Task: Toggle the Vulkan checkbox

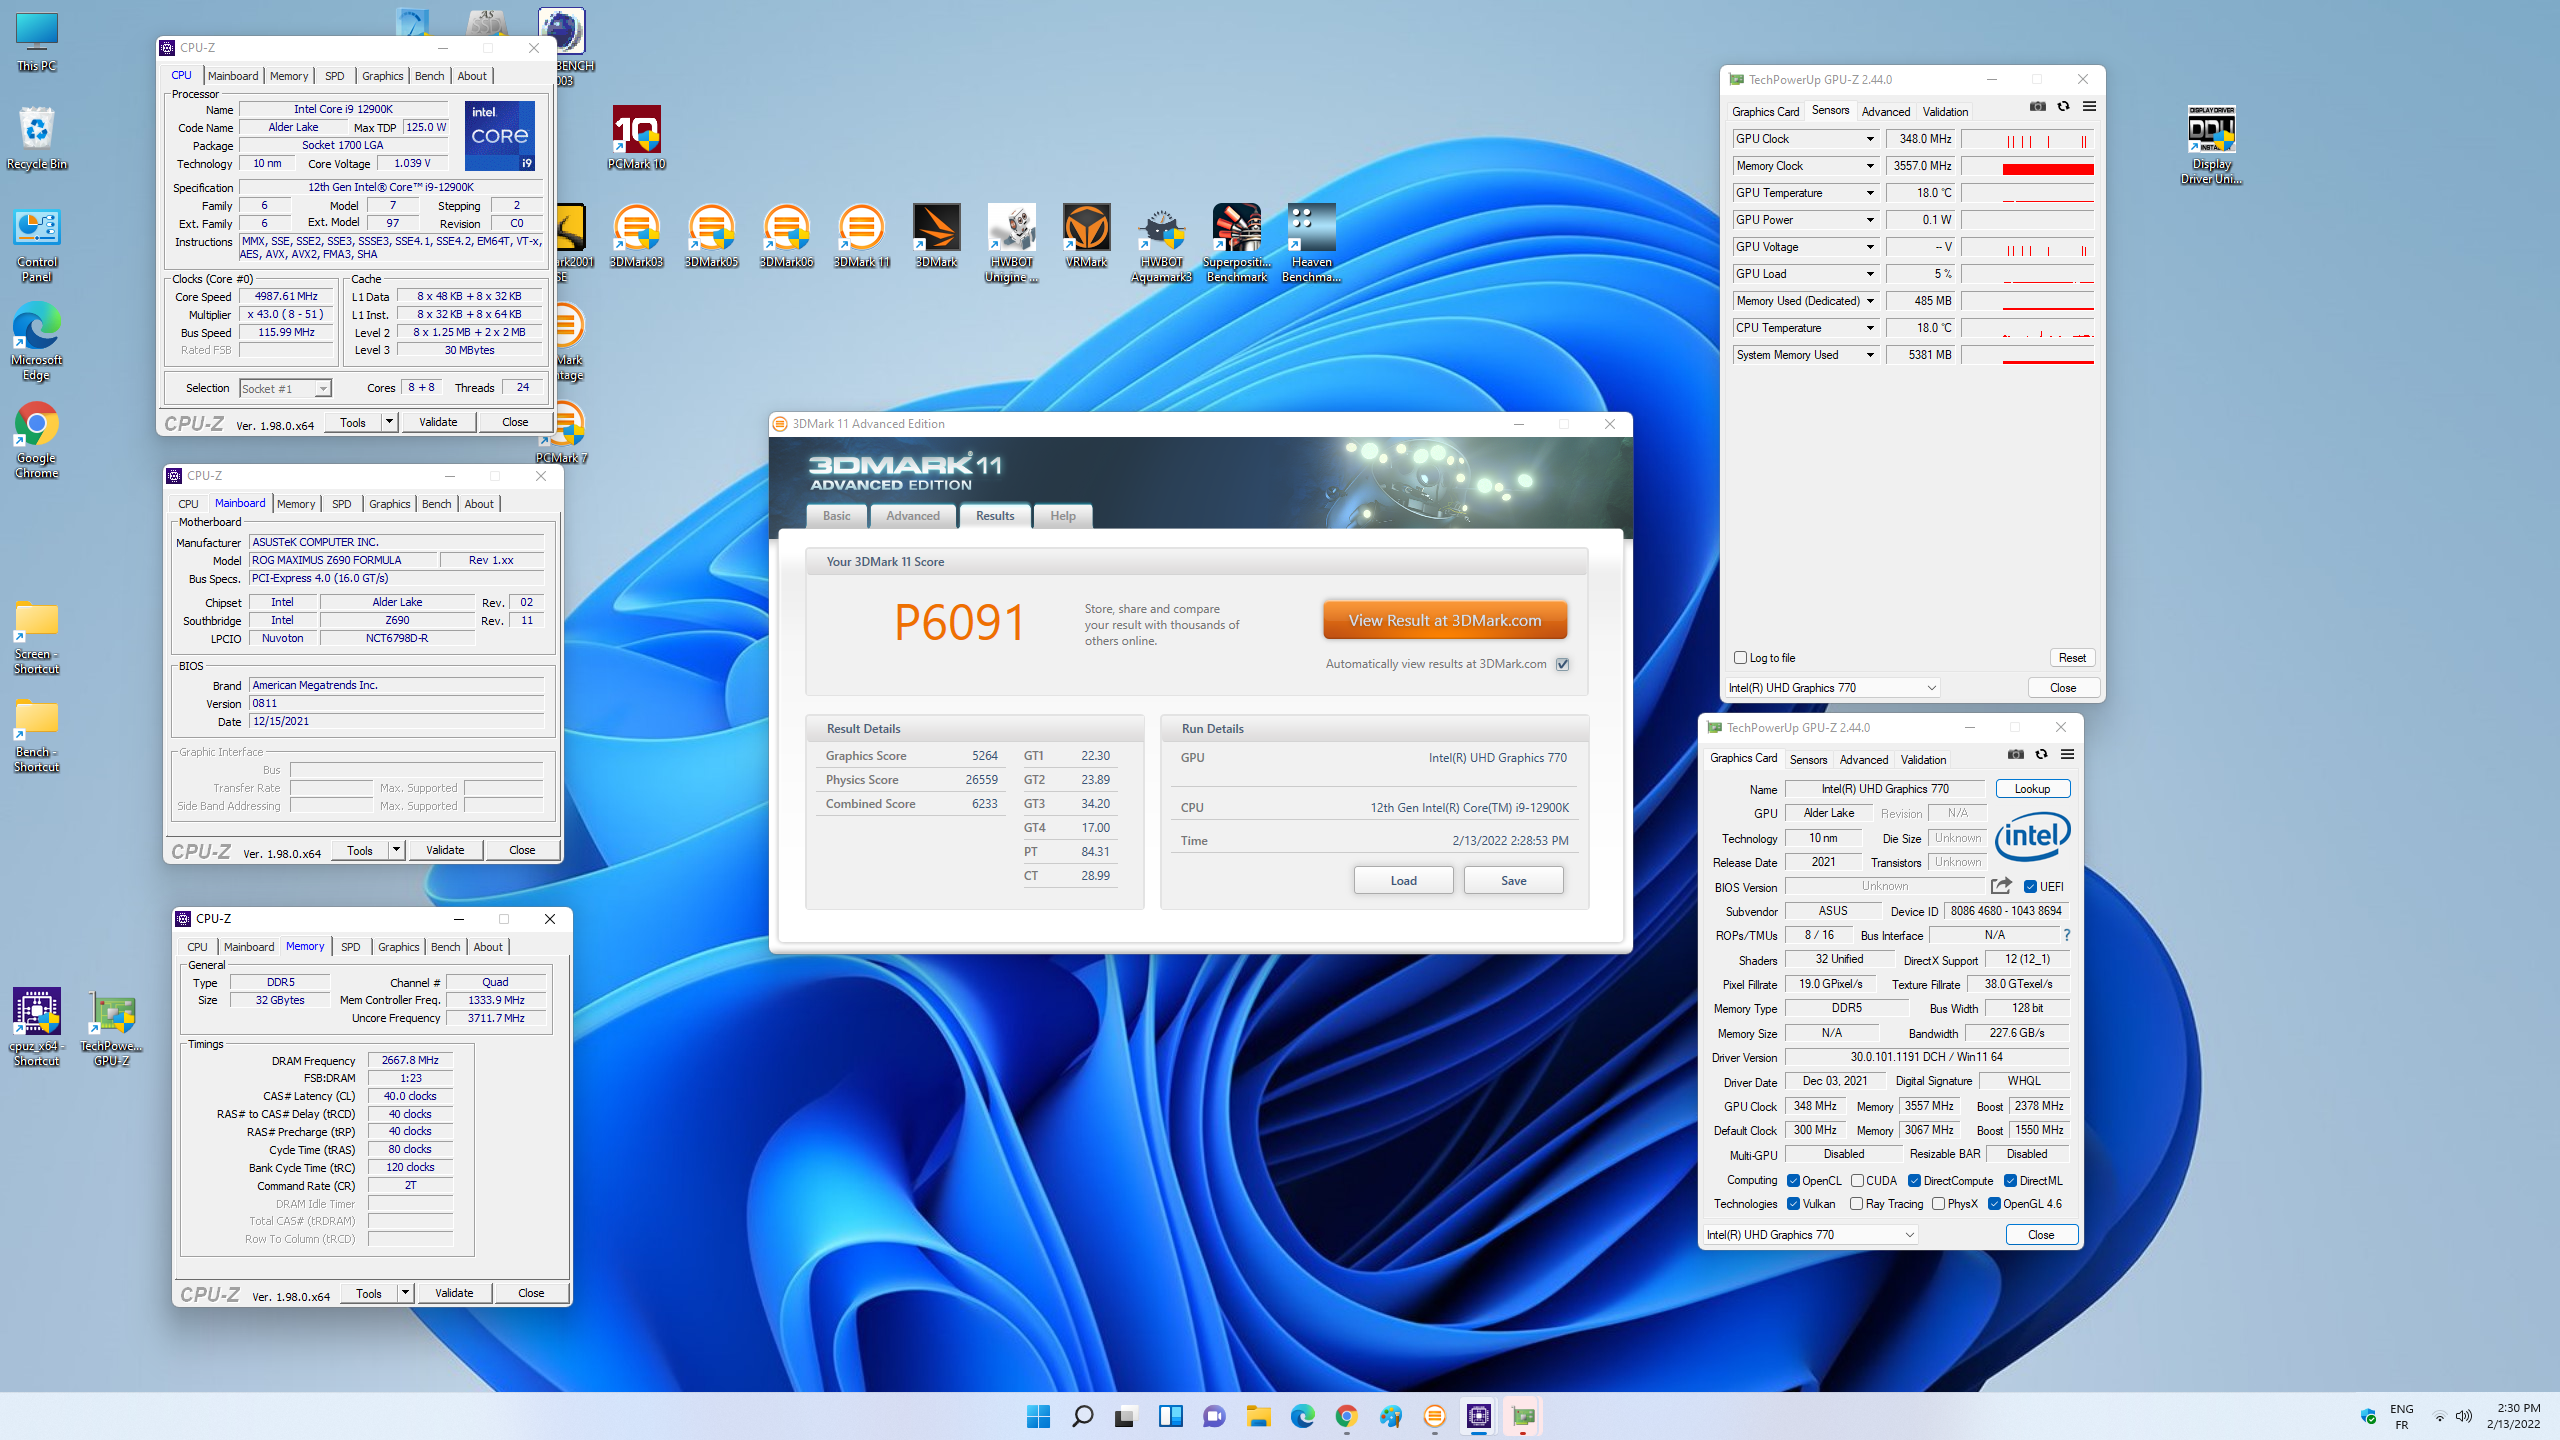Action: [x=1793, y=1204]
